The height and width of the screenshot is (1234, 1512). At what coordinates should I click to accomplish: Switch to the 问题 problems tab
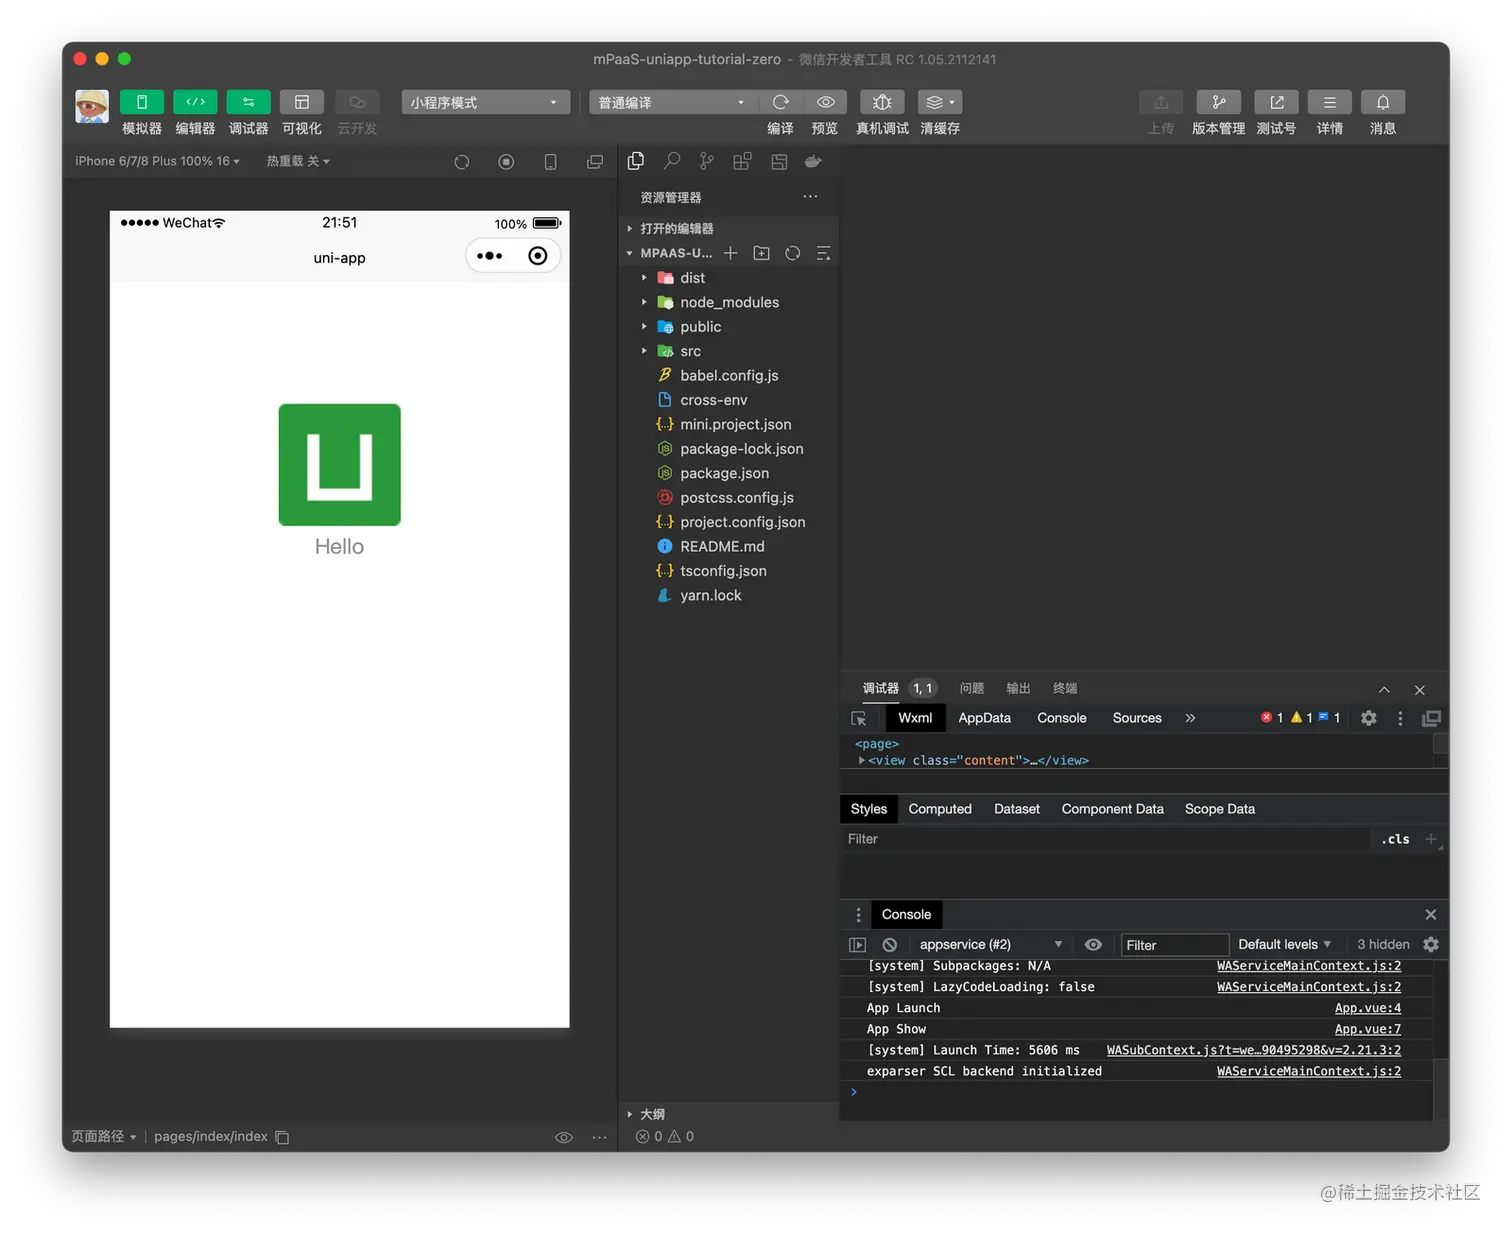point(972,688)
